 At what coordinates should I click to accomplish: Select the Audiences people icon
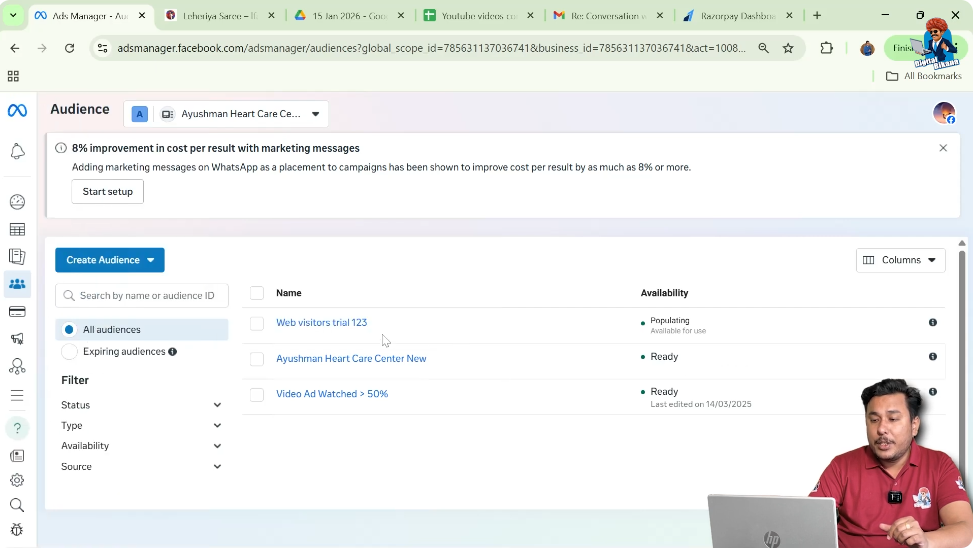pos(17,284)
